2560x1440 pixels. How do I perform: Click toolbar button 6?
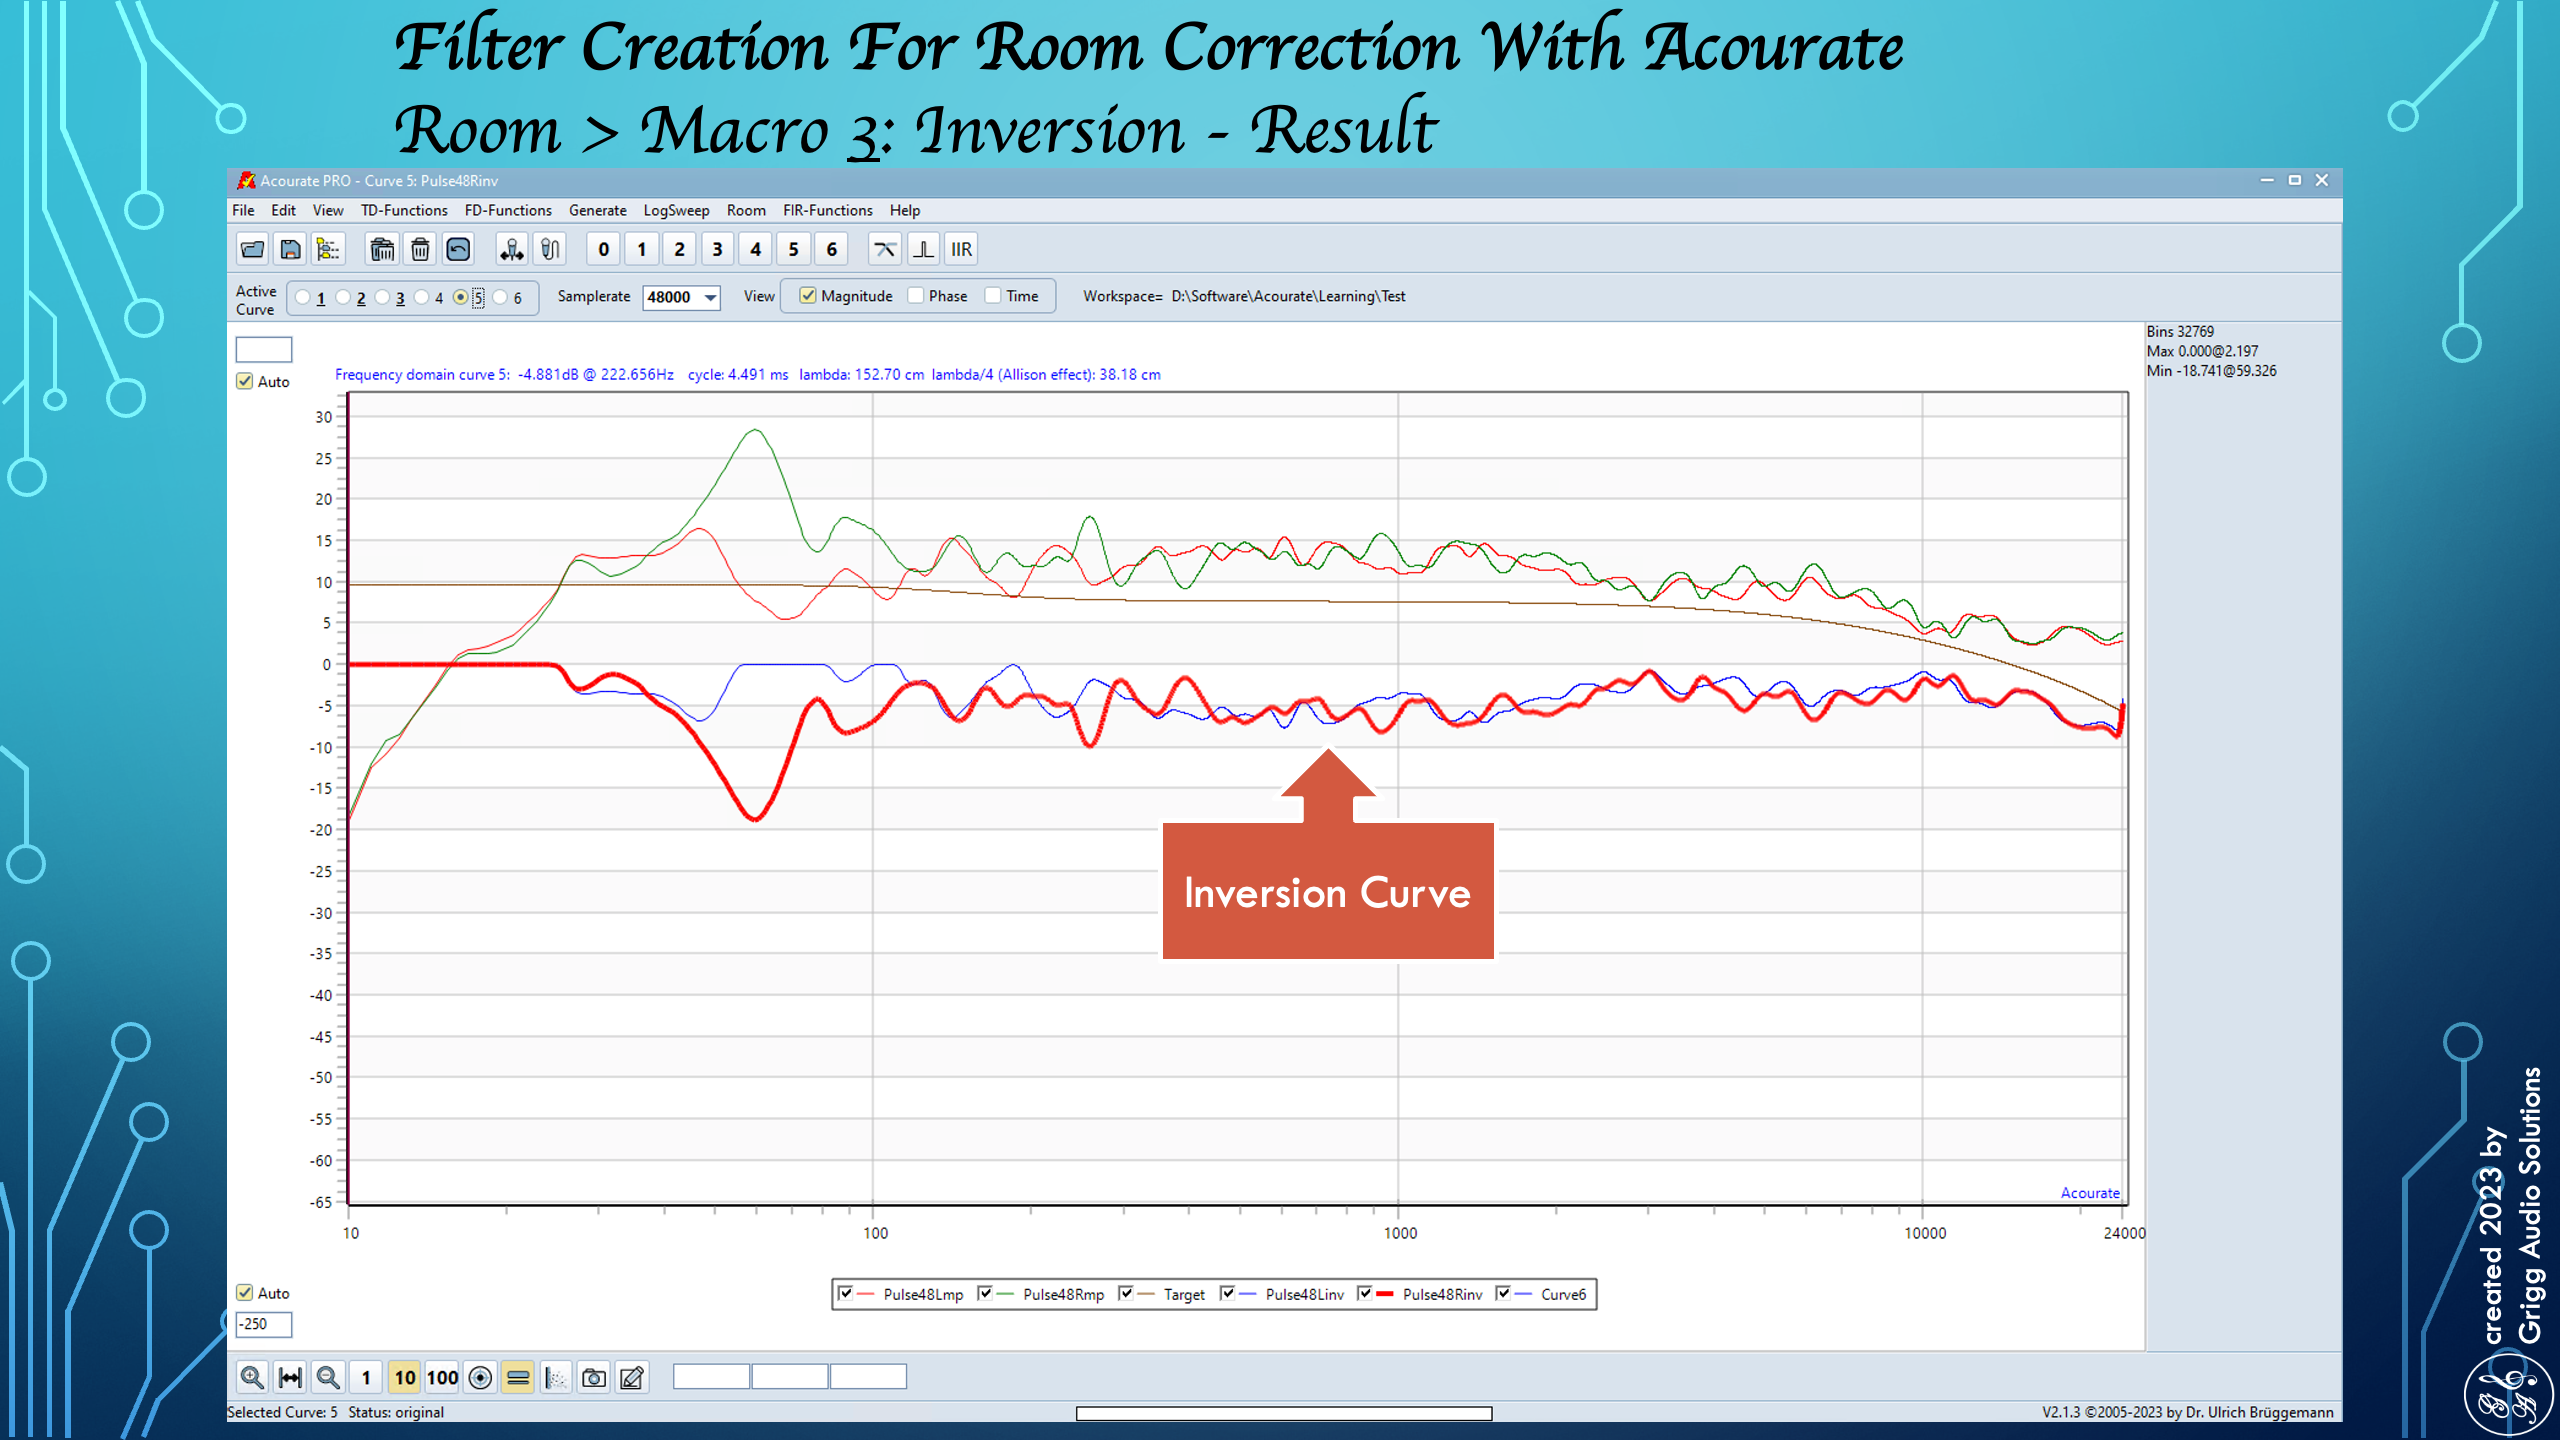pos(831,249)
